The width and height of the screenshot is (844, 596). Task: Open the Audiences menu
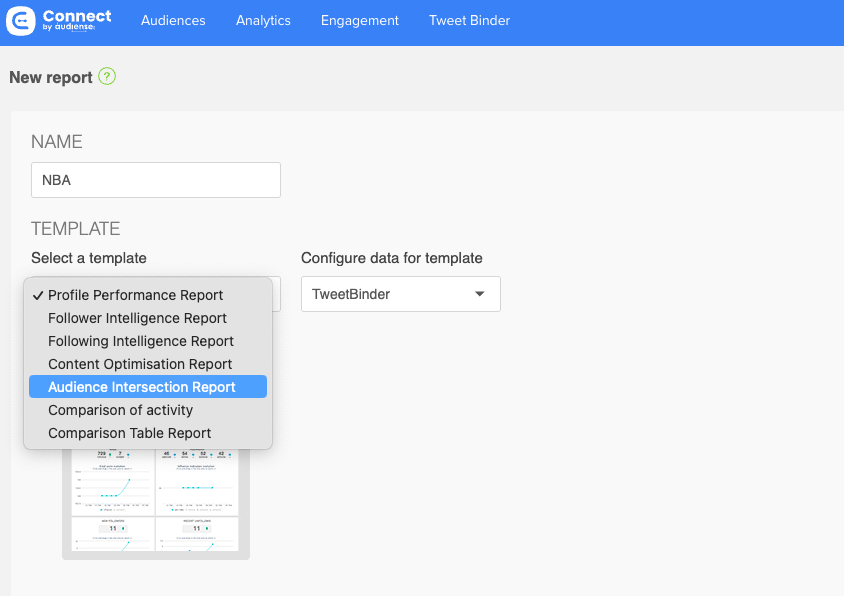(x=173, y=20)
